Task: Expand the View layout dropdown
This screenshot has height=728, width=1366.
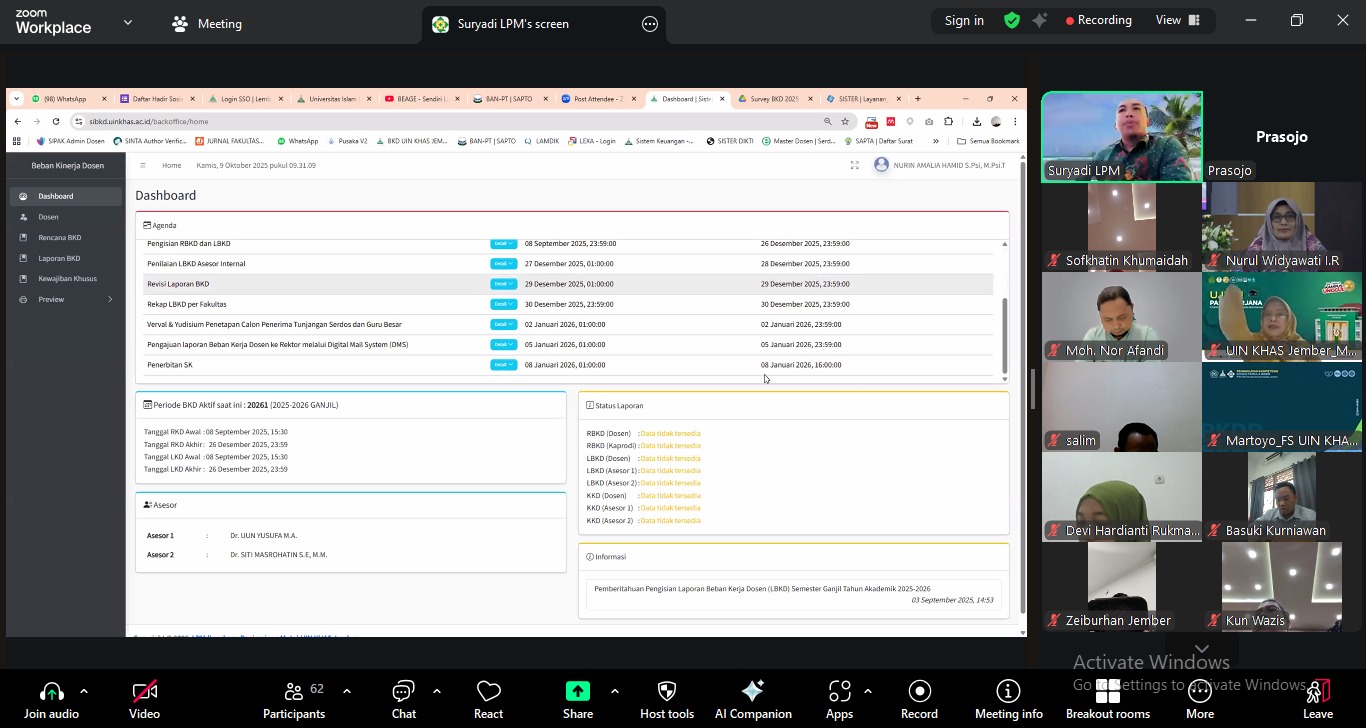Action: pos(1177,20)
